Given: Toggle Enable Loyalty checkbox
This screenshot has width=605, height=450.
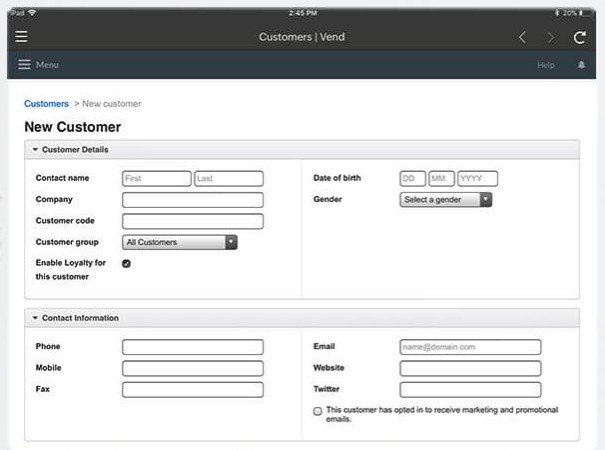Looking at the screenshot, I should [126, 264].
